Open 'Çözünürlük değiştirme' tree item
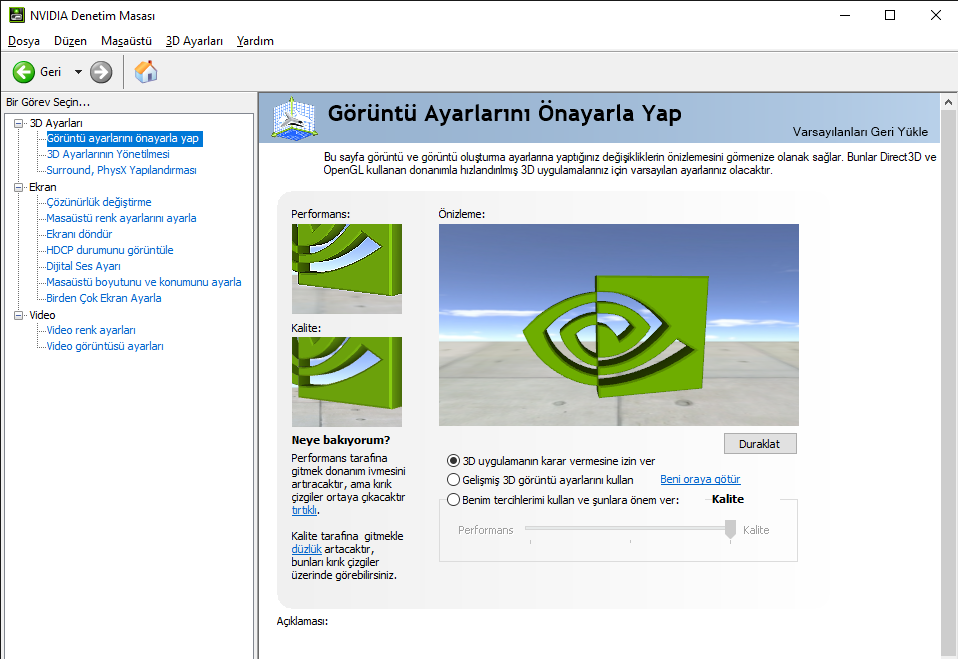Screen dimensions: 958x659 tap(99, 202)
